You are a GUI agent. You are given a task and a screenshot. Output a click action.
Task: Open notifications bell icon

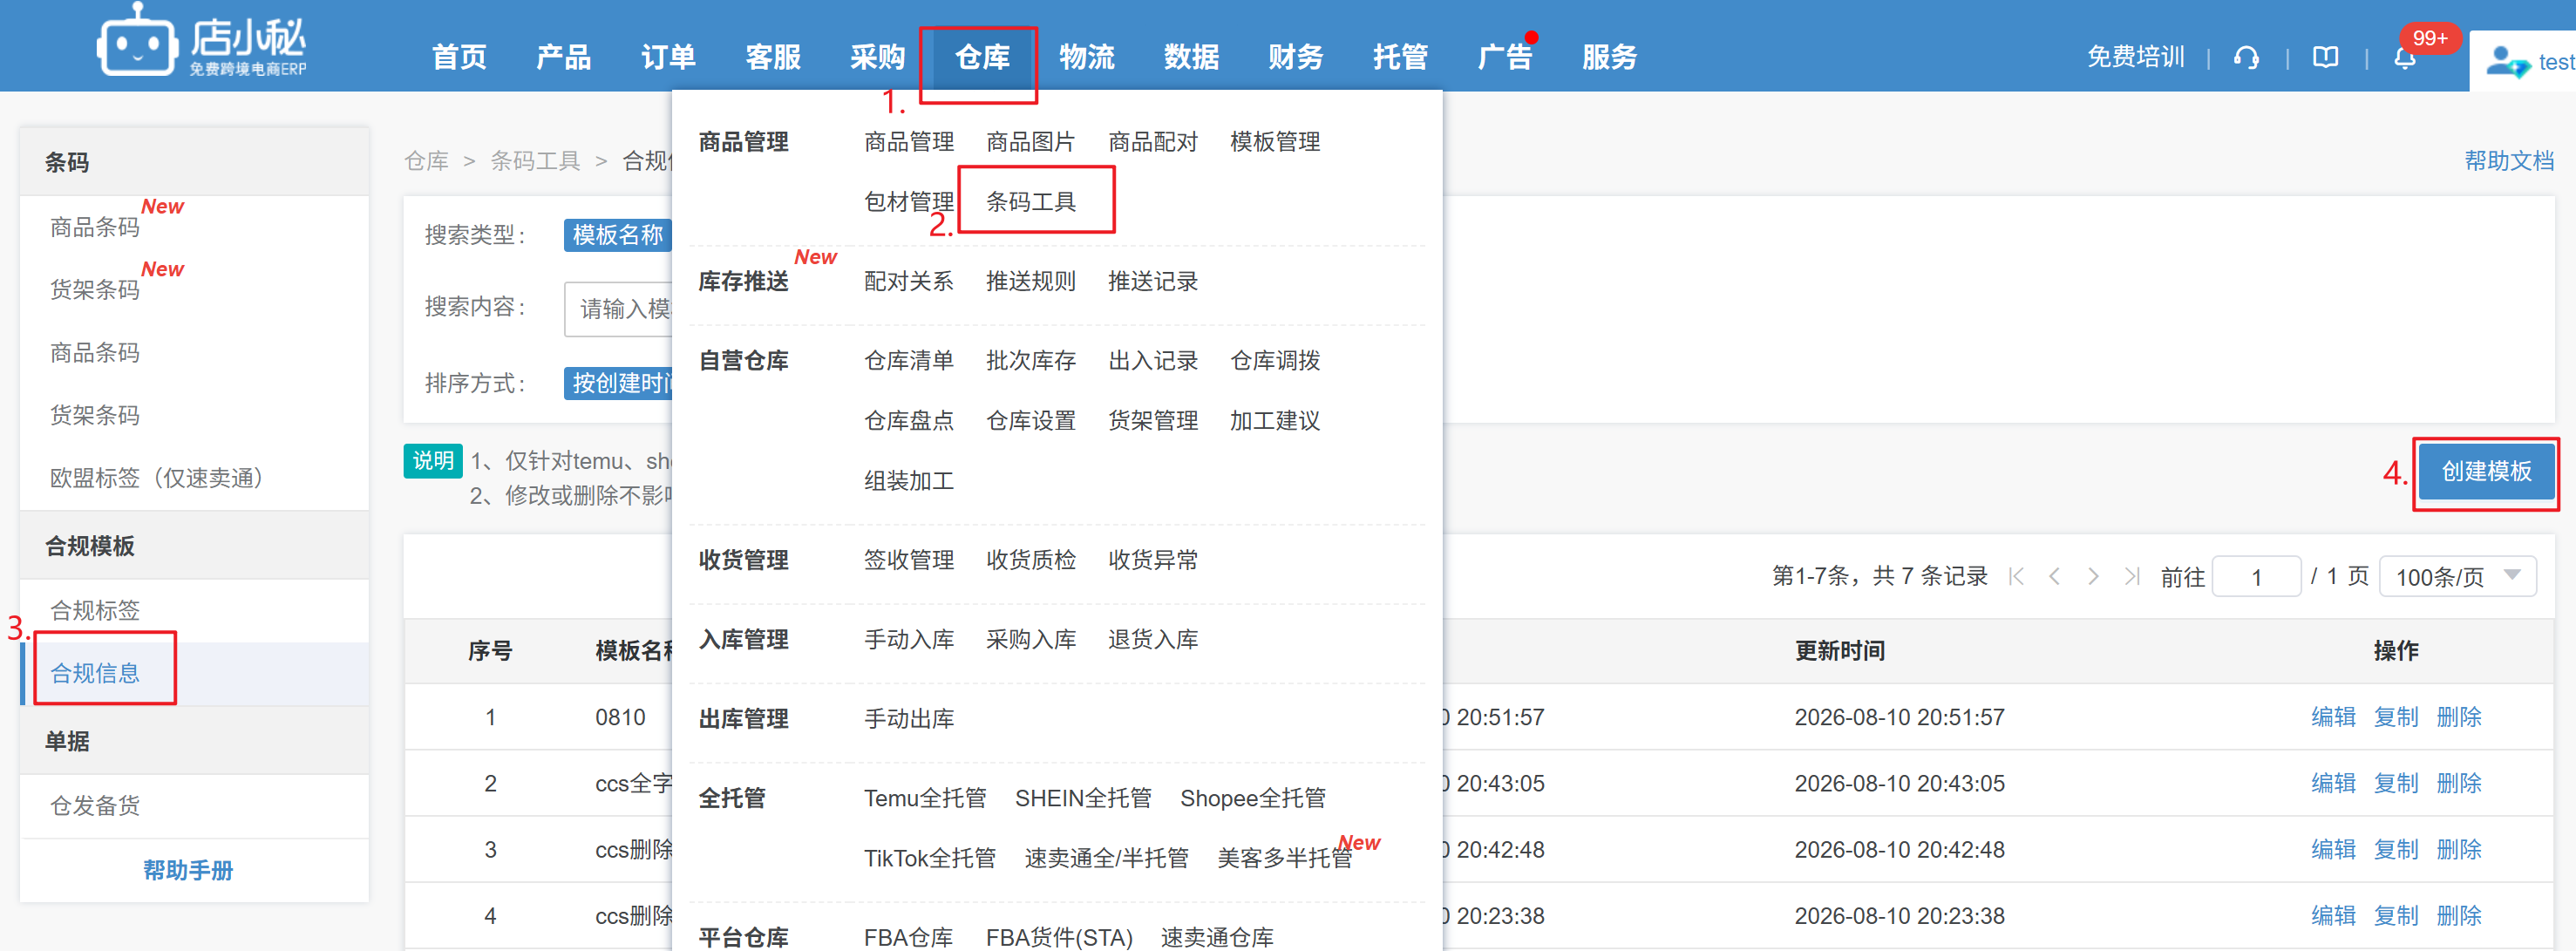tap(2404, 58)
